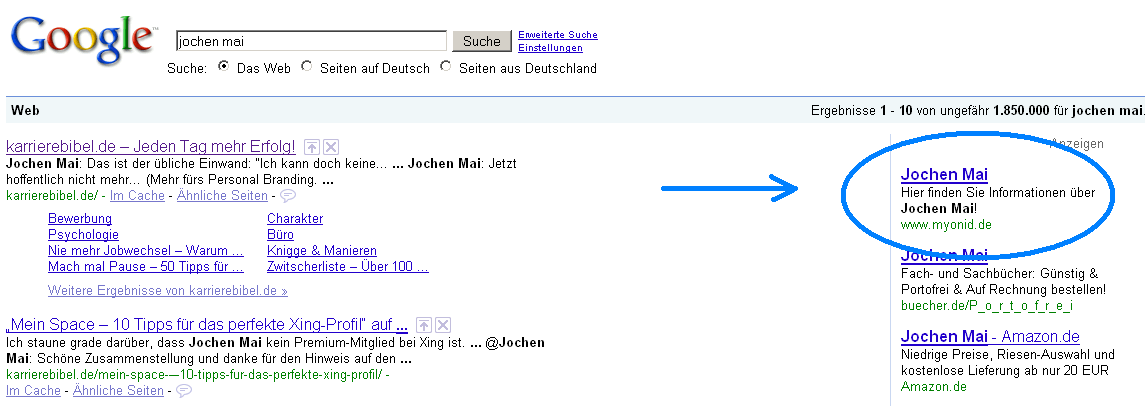Open the Bewerbung sitelink
1145x406 pixels.
click(80, 218)
